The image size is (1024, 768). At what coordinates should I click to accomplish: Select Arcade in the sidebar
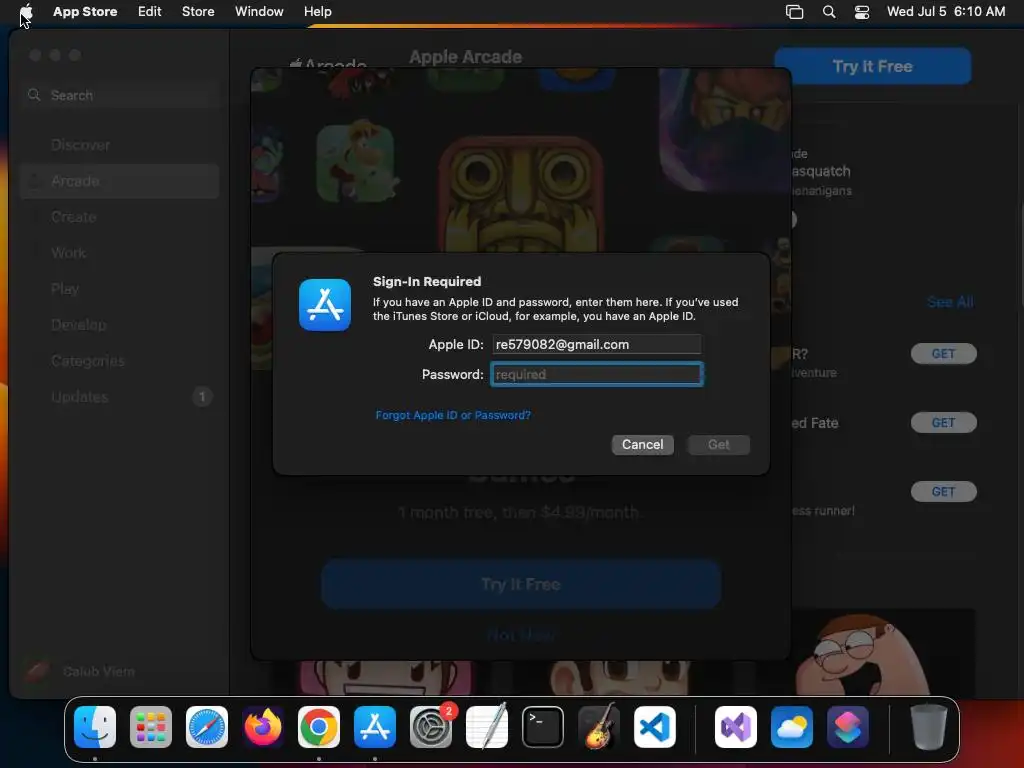point(120,181)
